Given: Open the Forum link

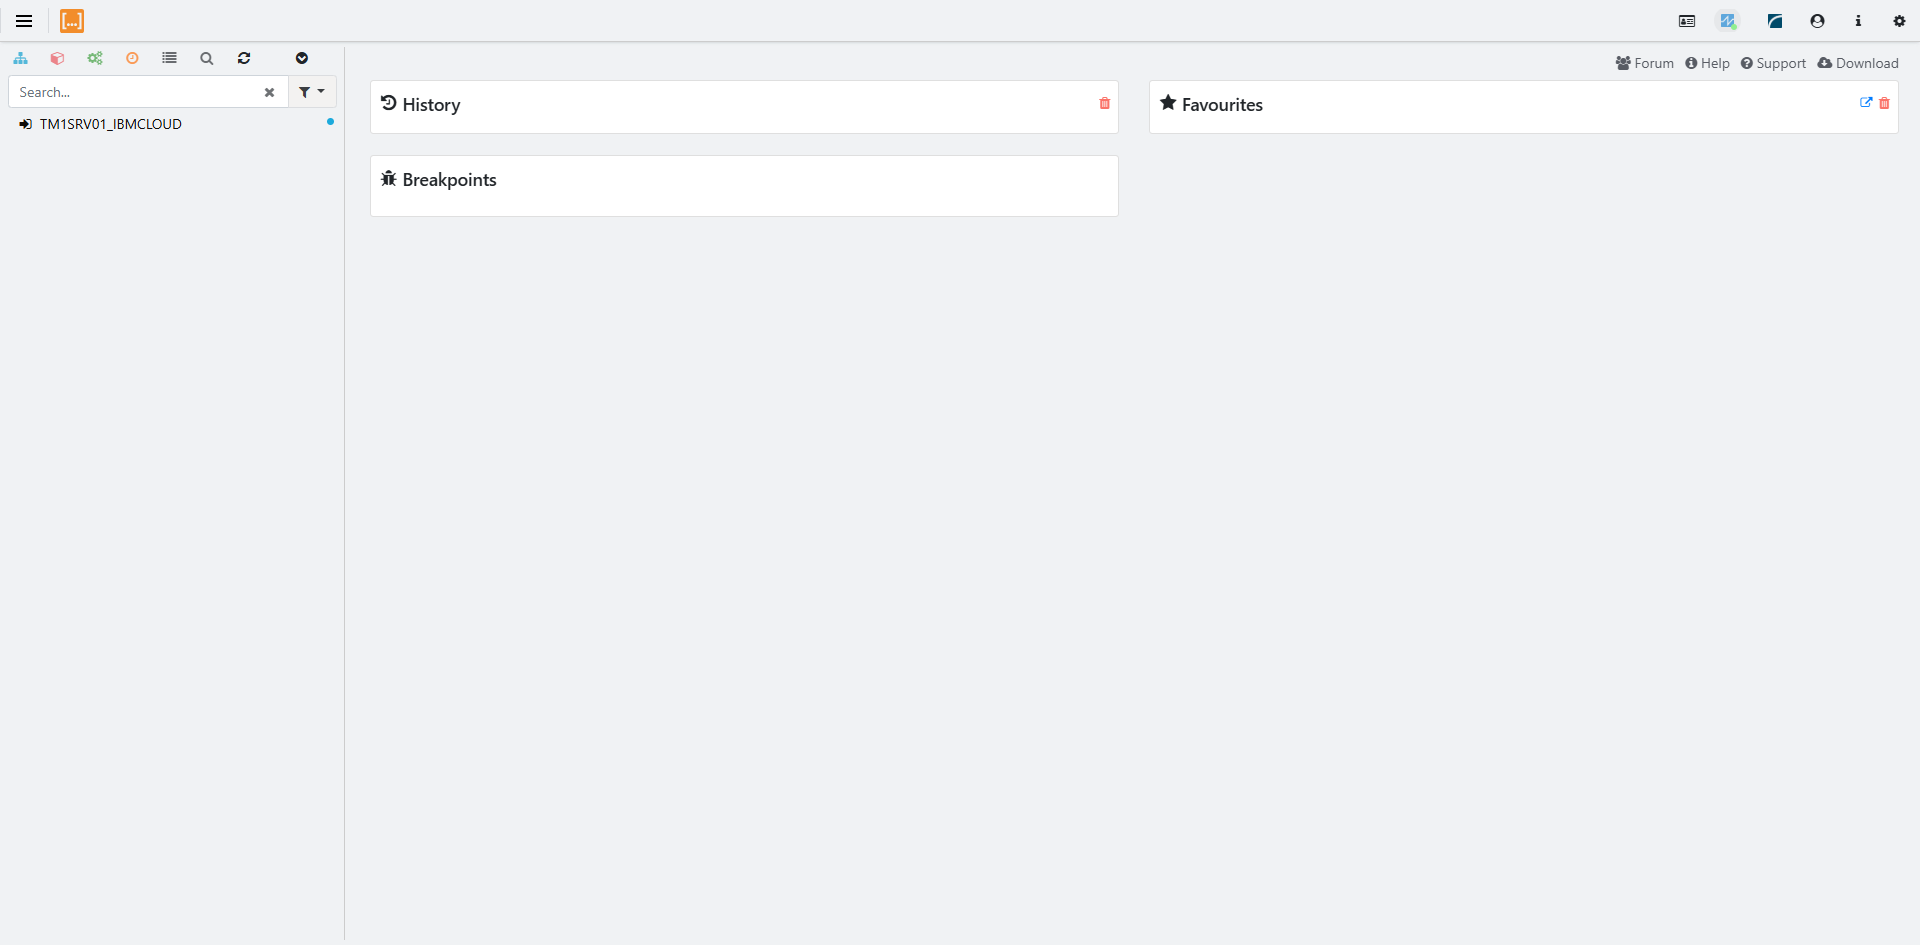Looking at the screenshot, I should tap(1645, 63).
